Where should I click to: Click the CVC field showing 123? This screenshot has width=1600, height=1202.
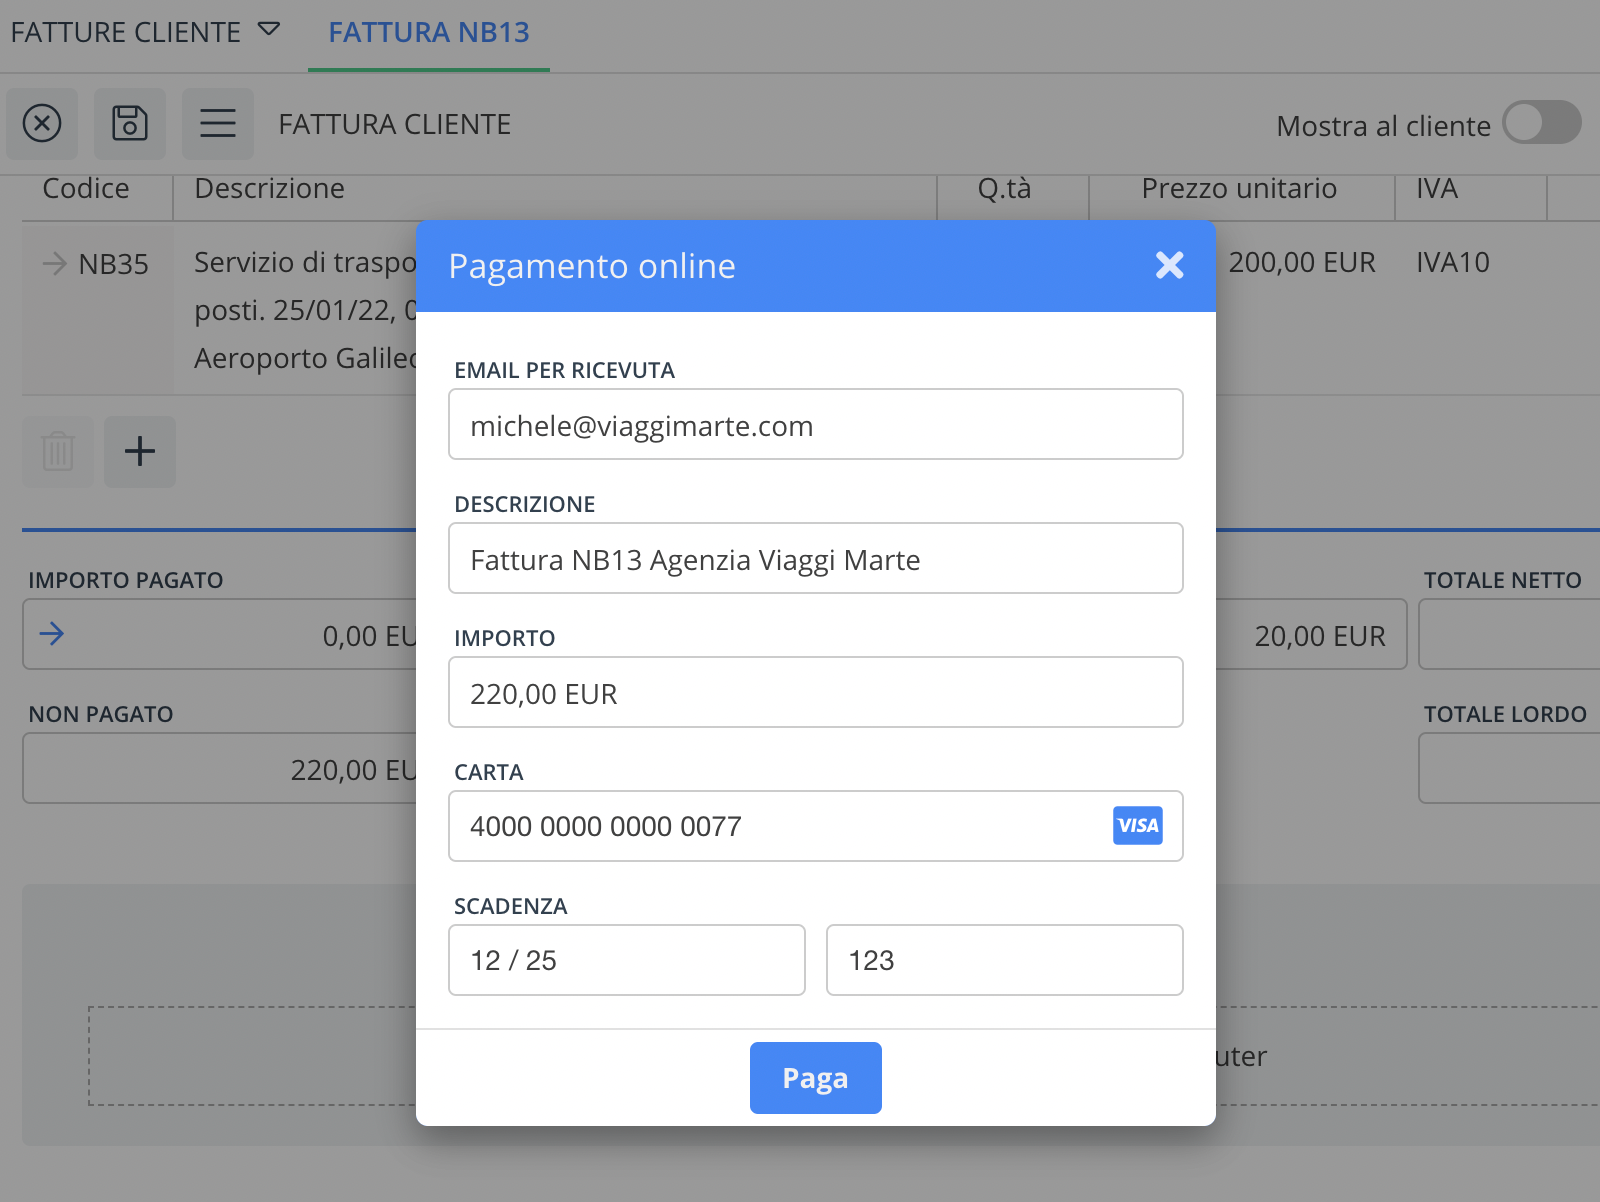[1004, 960]
